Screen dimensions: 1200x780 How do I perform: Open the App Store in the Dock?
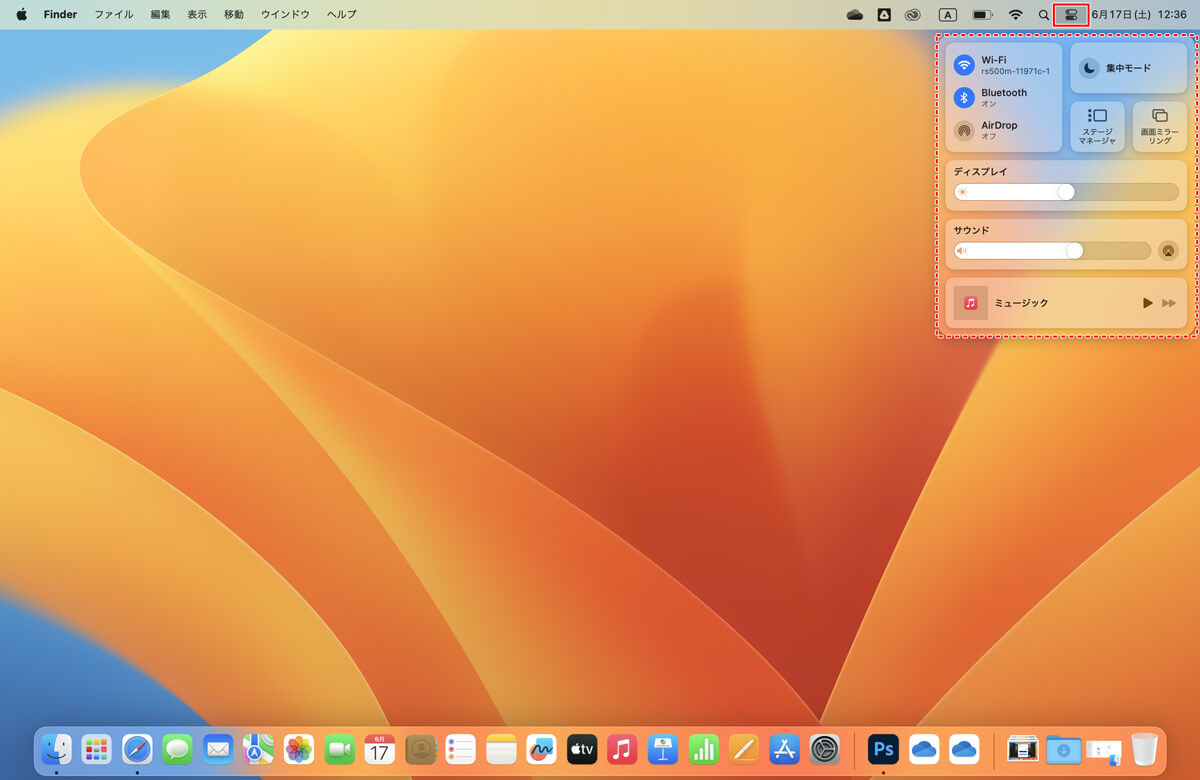click(784, 749)
